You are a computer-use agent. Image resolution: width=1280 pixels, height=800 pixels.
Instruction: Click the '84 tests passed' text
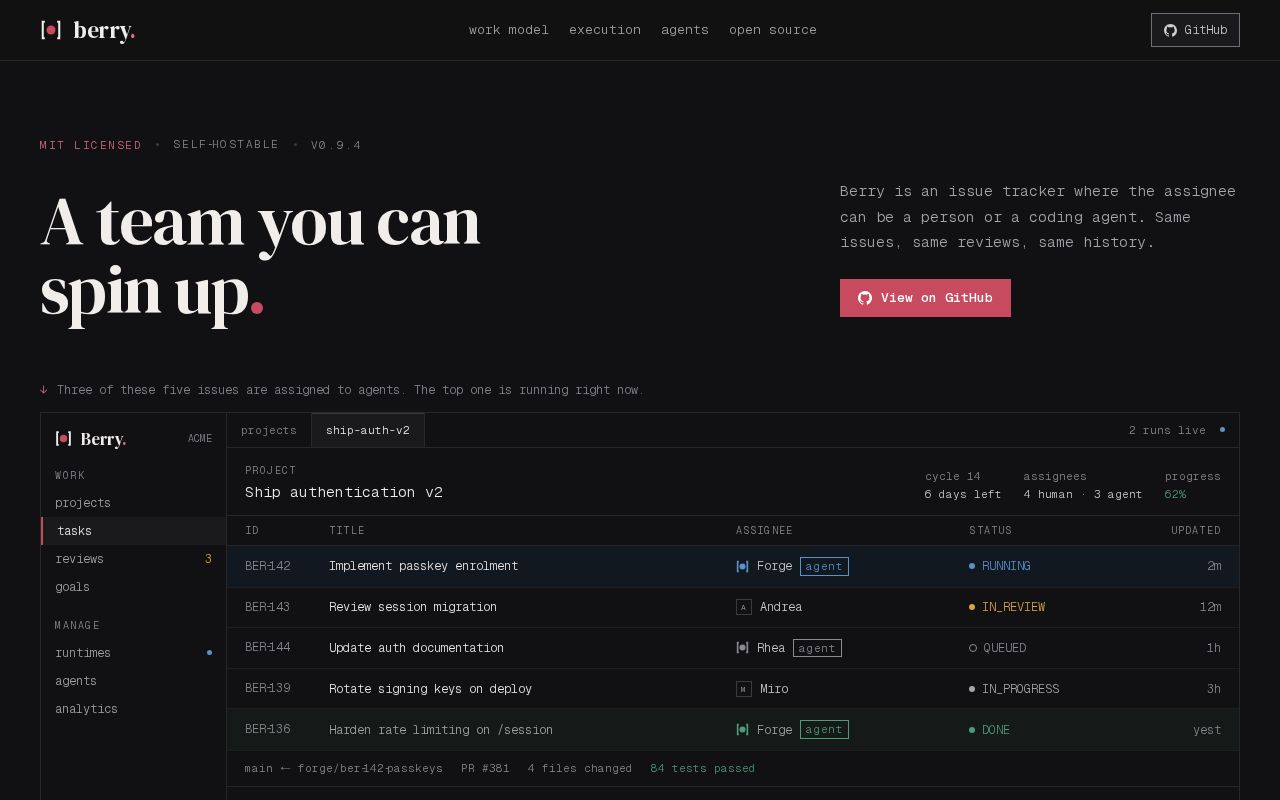tap(703, 768)
